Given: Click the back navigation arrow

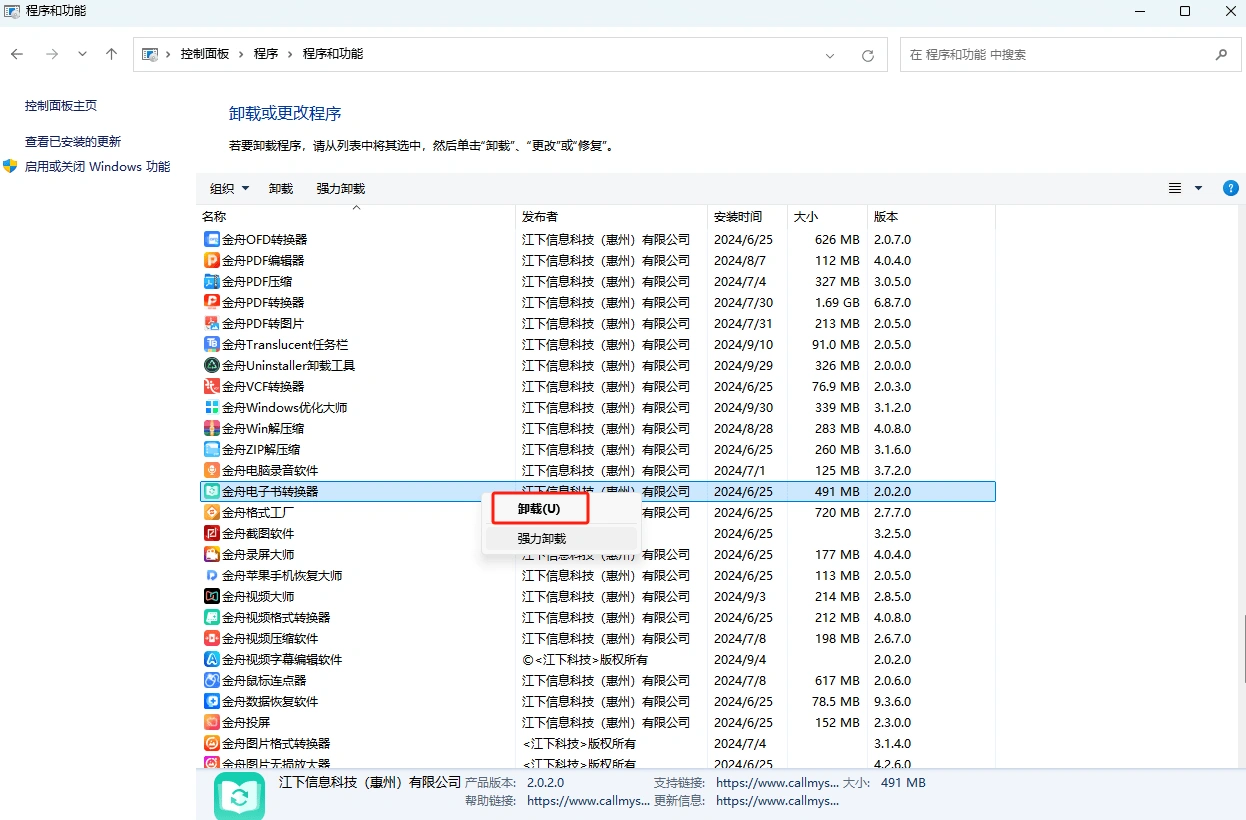Looking at the screenshot, I should tap(16, 54).
